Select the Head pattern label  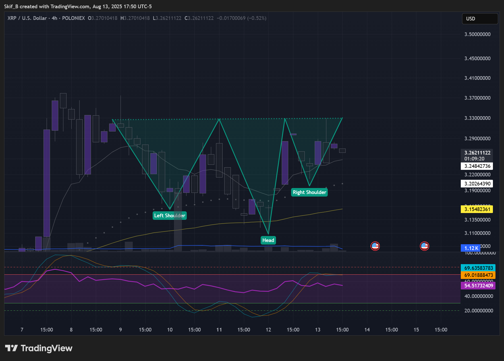tap(268, 240)
